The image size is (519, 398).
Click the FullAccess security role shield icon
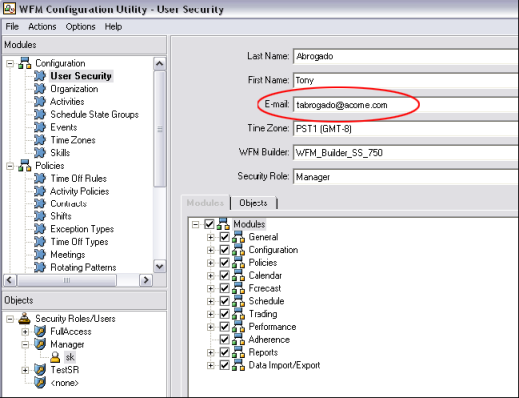point(40,331)
